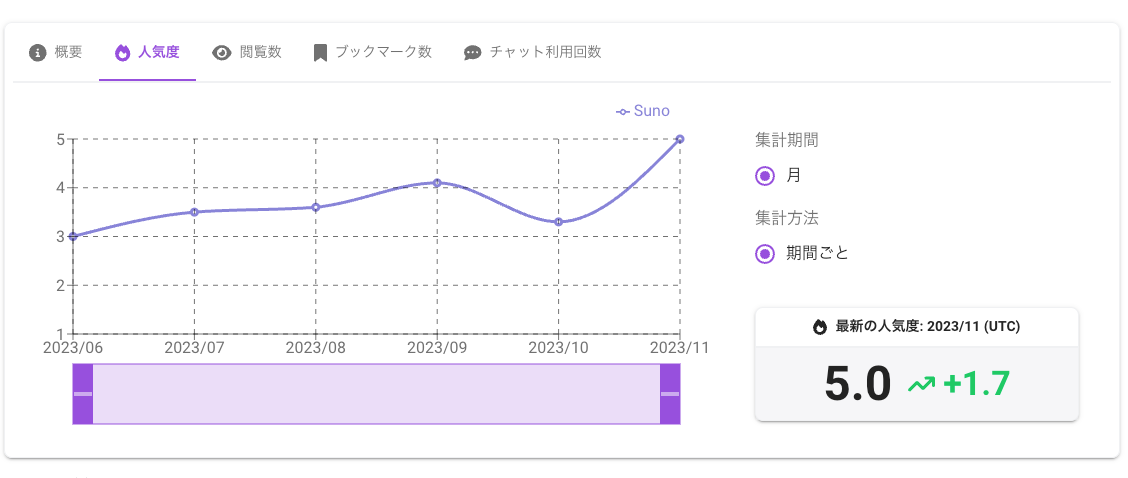Click the flame icon on 人気度 tab
The image size is (1128, 478).
123,53
